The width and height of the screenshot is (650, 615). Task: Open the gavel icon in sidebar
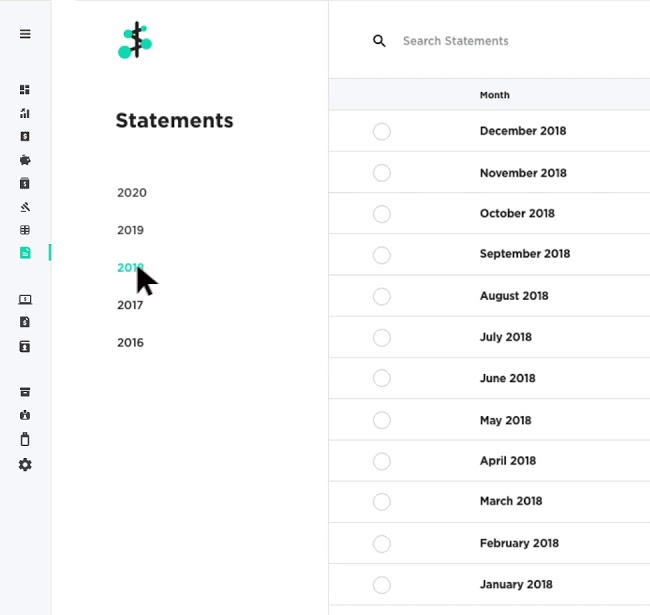25,207
